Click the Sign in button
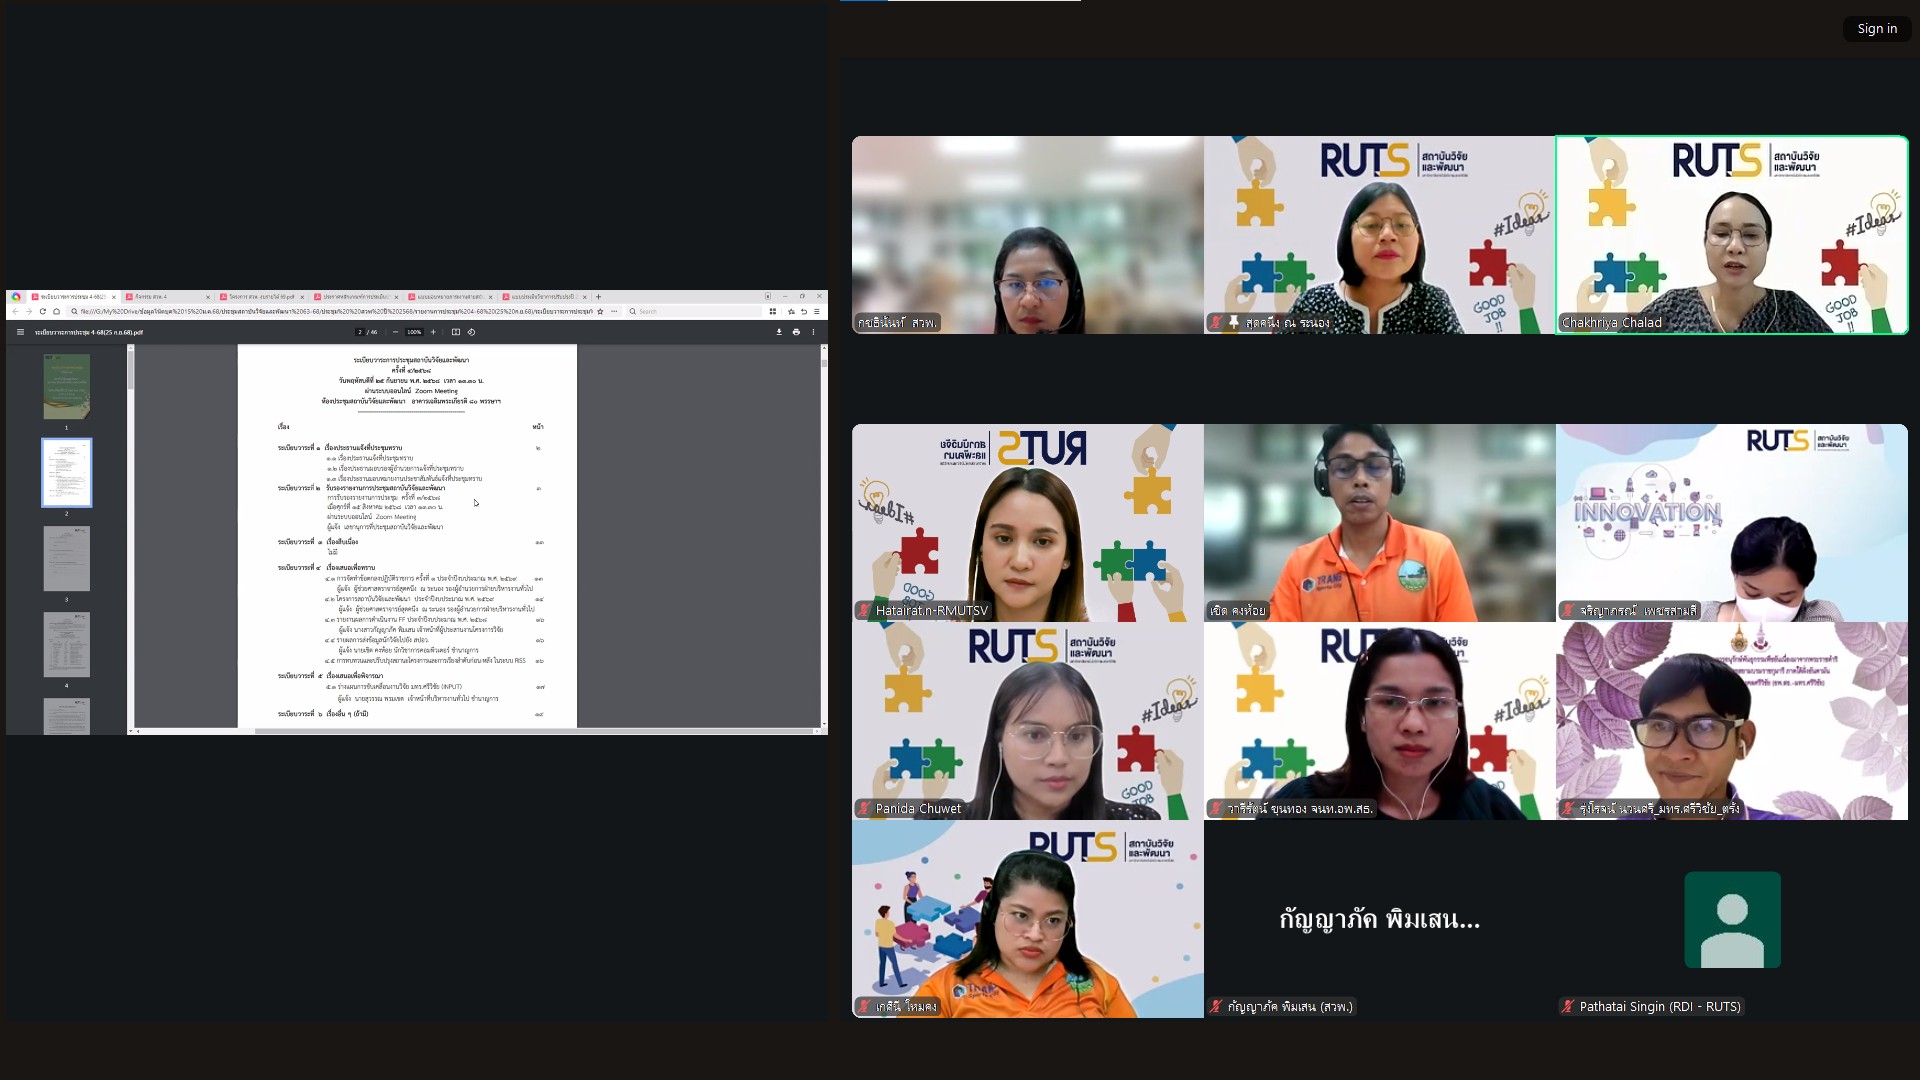1920x1080 pixels. click(1876, 29)
